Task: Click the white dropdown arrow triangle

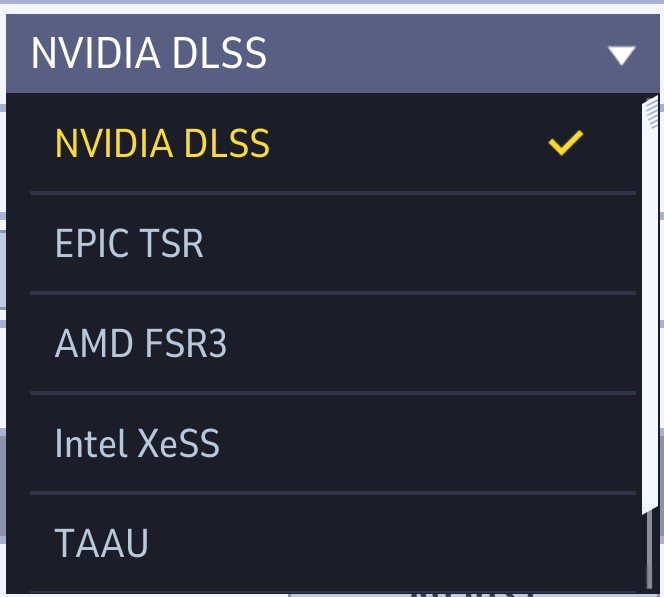Action: point(622,55)
